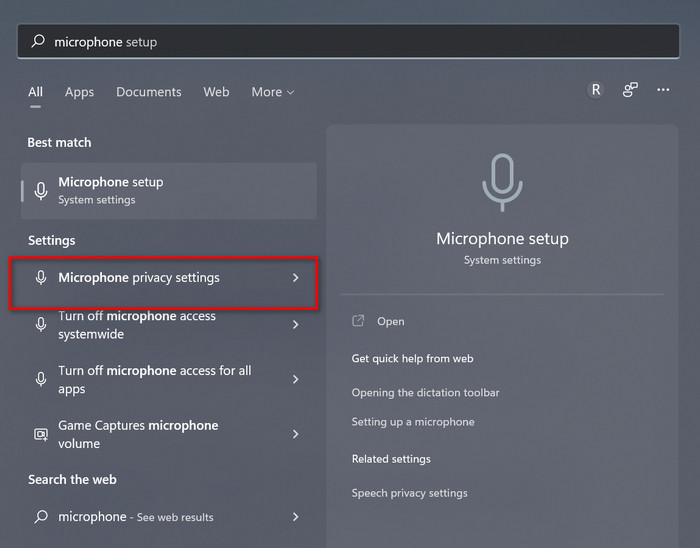Screen dimensions: 700x548
Task: Click the Game Captures capture icon
Action: [x=41, y=434]
